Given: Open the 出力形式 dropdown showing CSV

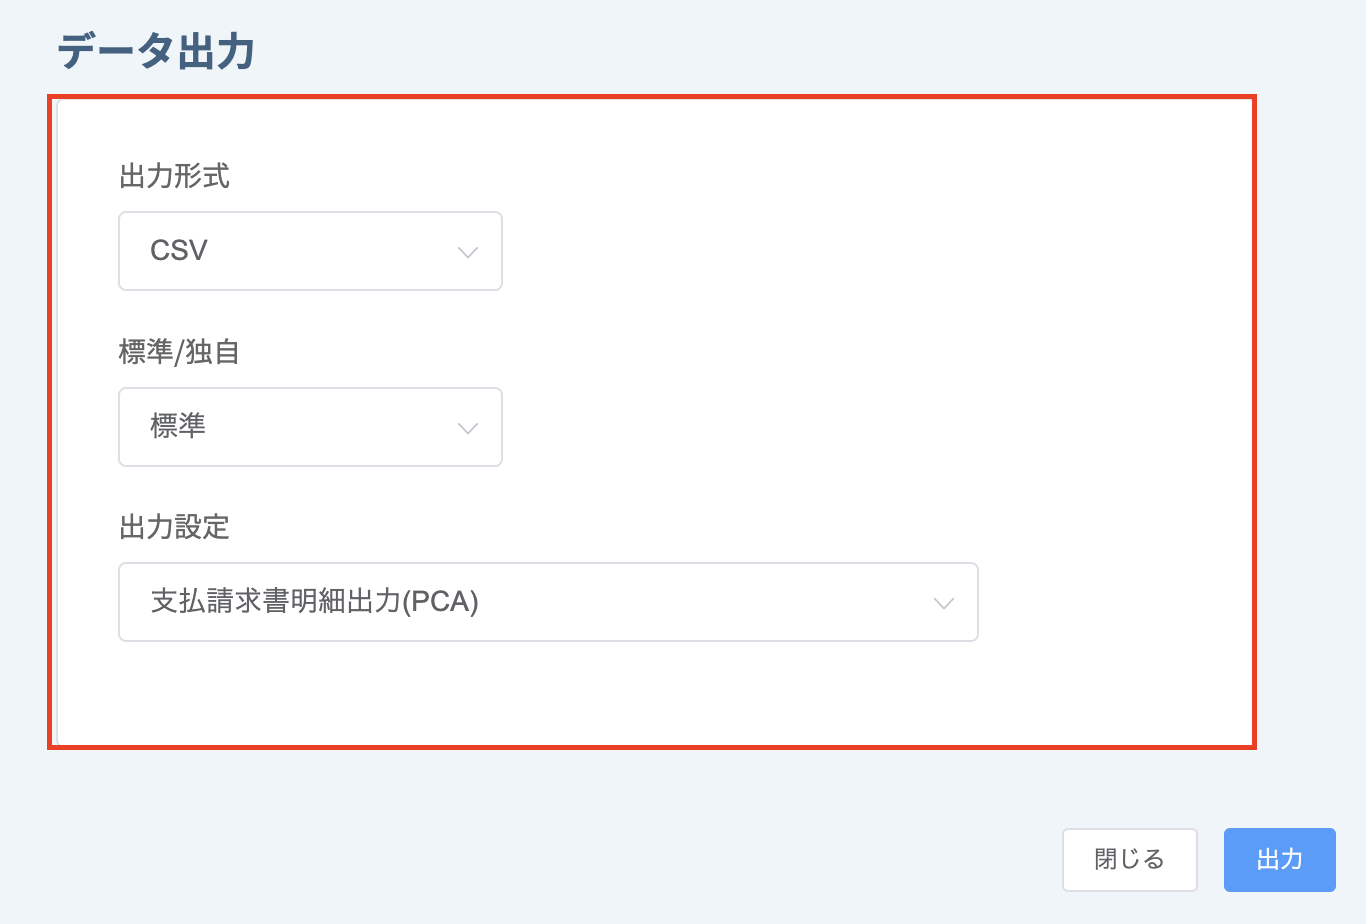Looking at the screenshot, I should click(310, 251).
